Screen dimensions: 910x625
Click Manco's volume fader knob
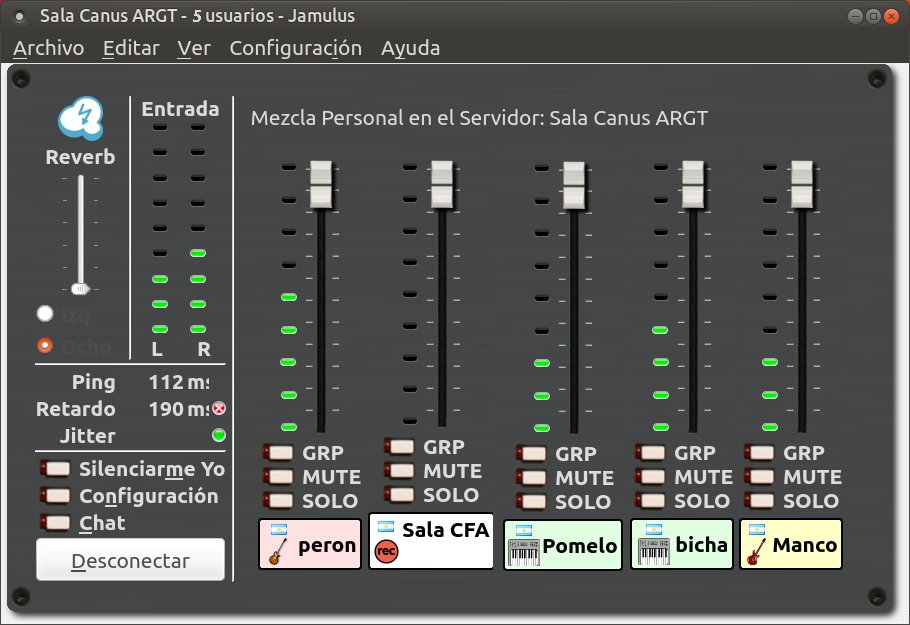[x=802, y=185]
